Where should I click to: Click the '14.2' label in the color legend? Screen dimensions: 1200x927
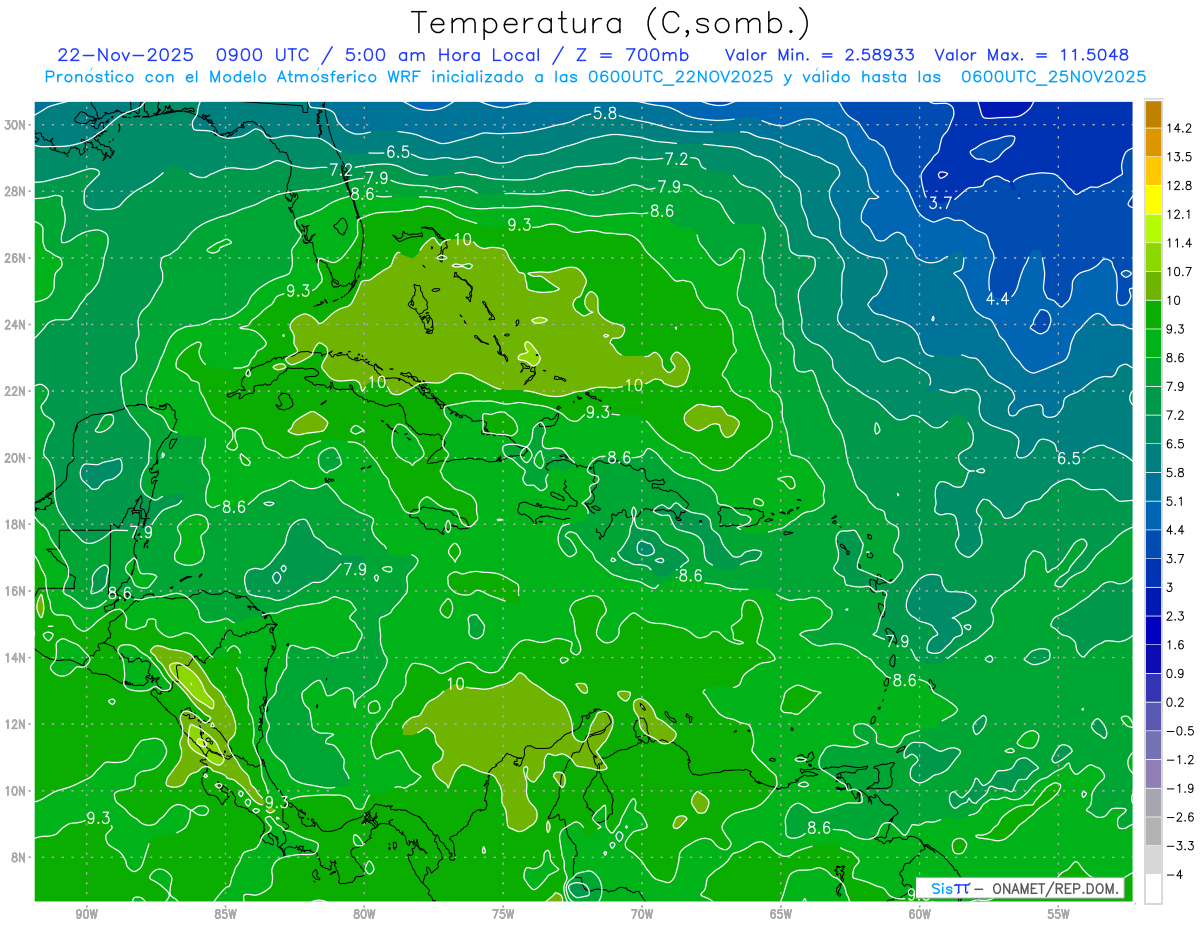pyautogui.click(x=1178, y=128)
